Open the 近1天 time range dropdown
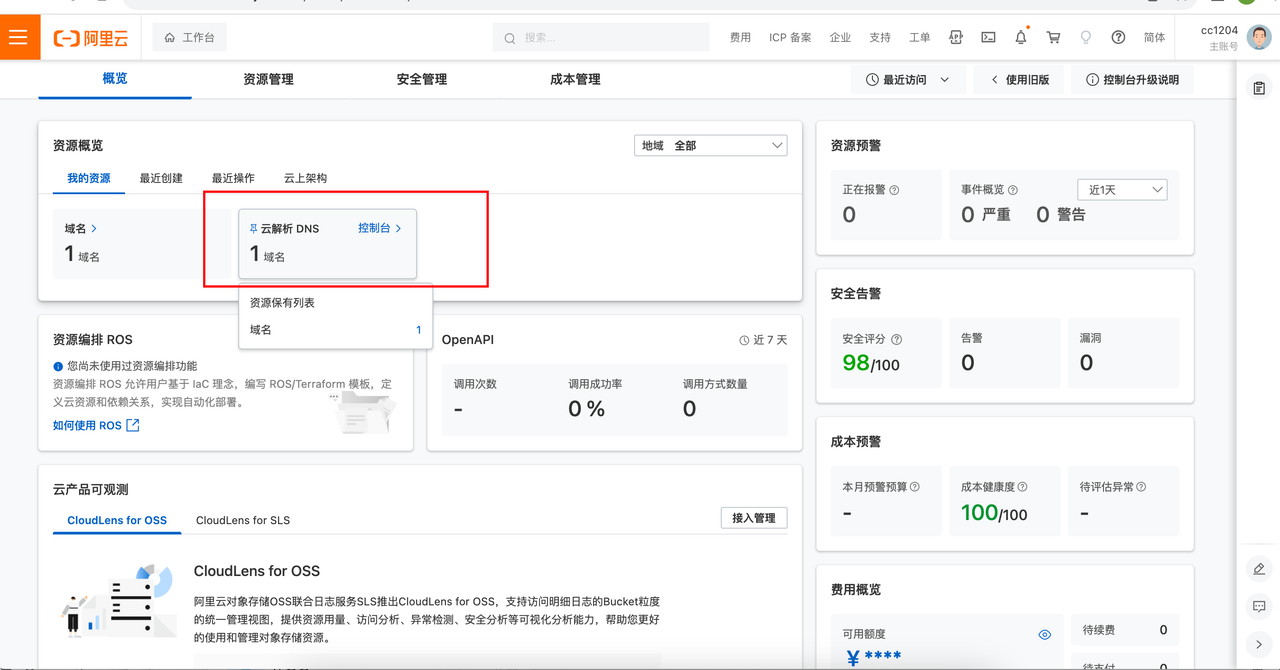The width and height of the screenshot is (1280, 670). [1122, 190]
